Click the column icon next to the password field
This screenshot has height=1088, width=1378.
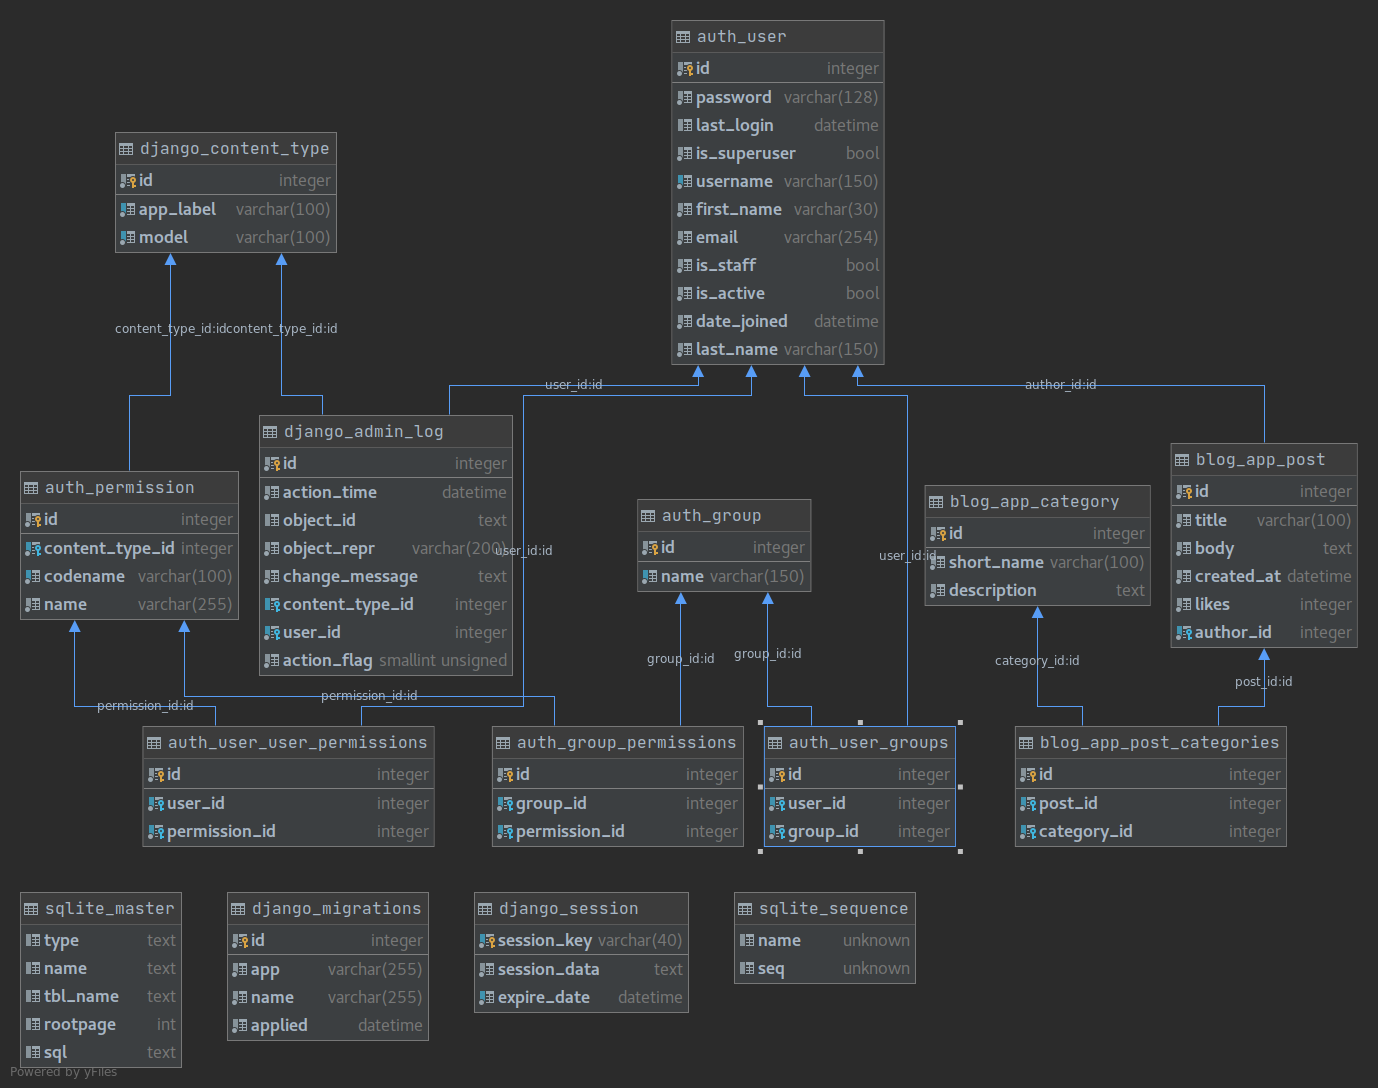pyautogui.click(x=684, y=97)
